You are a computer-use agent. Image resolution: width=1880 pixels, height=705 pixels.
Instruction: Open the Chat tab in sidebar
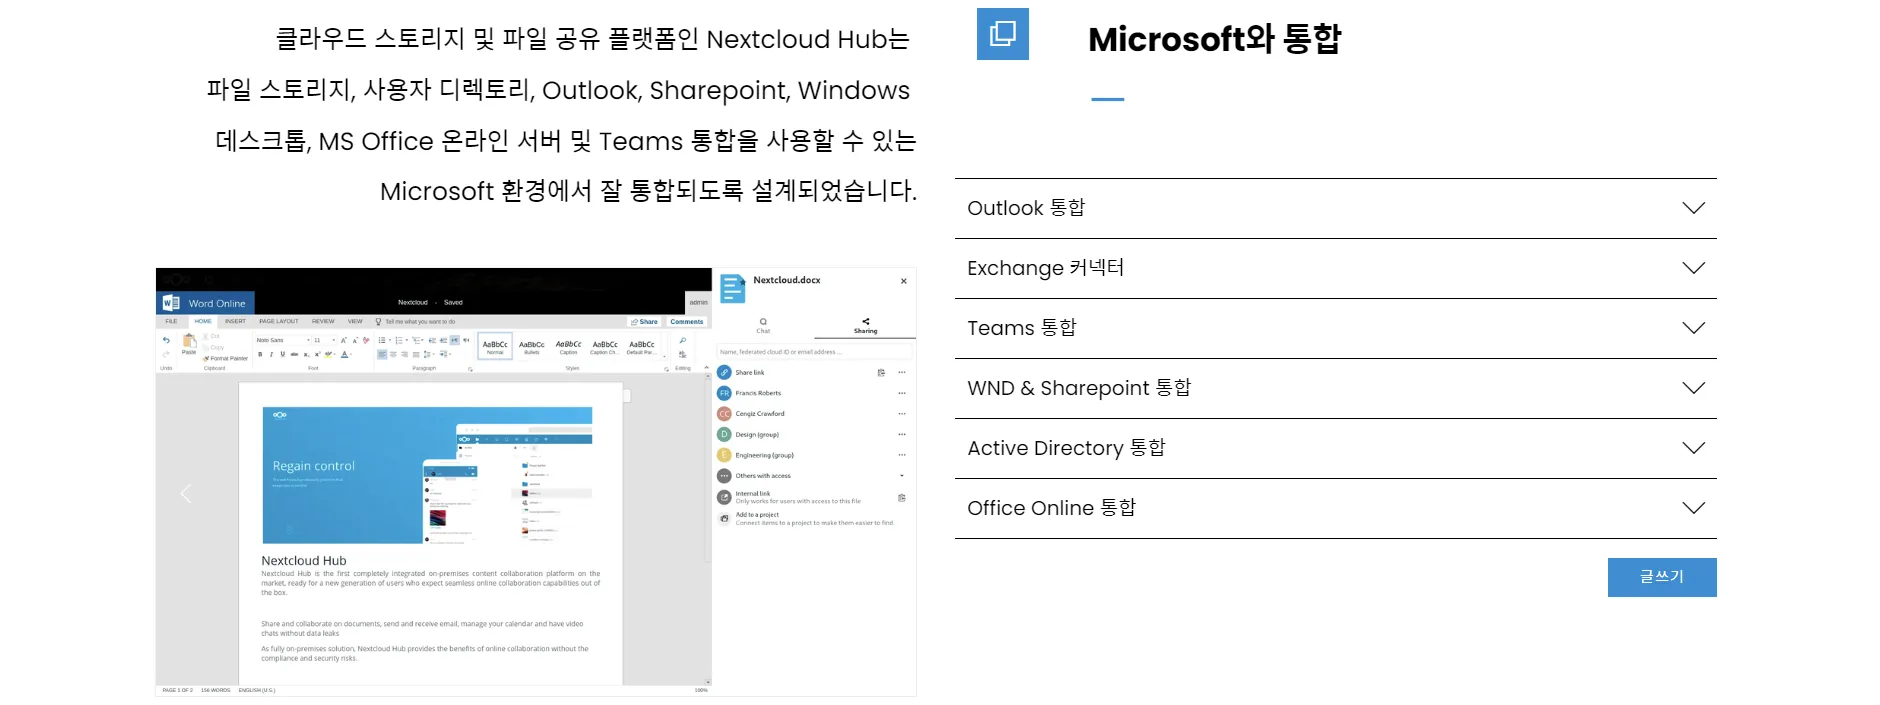point(763,326)
